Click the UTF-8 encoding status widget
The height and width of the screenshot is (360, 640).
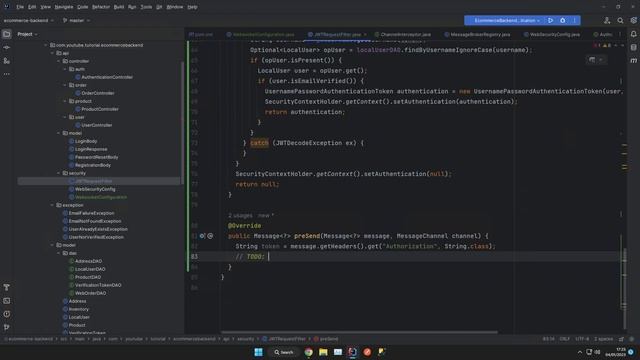(x=582, y=339)
